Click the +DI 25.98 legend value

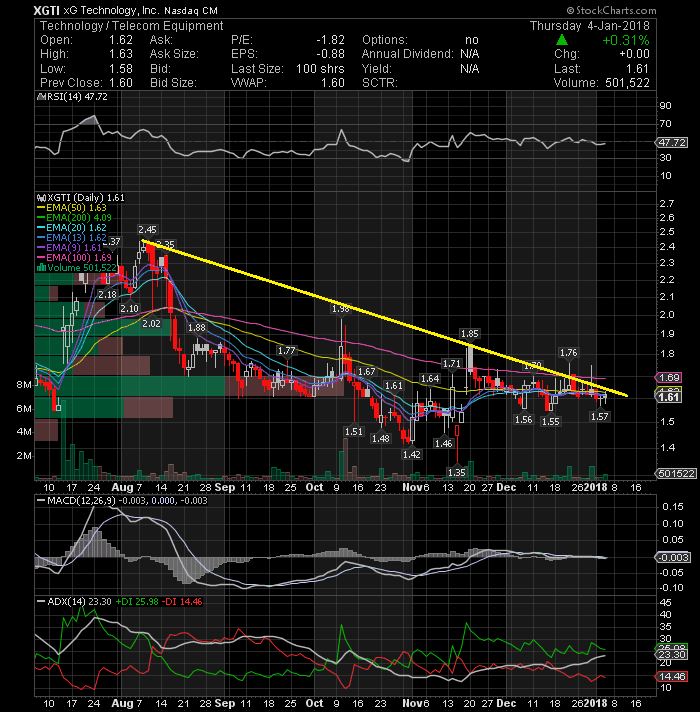click(137, 602)
